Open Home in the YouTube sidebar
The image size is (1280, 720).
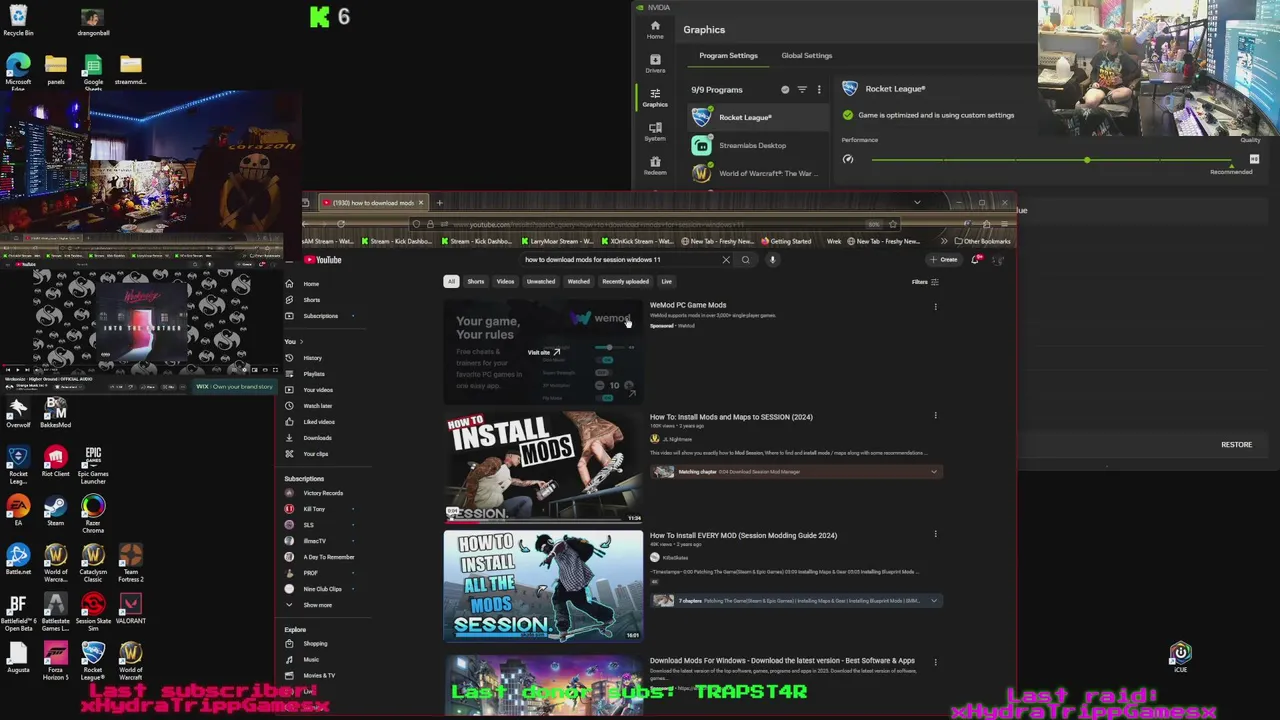[x=312, y=284]
